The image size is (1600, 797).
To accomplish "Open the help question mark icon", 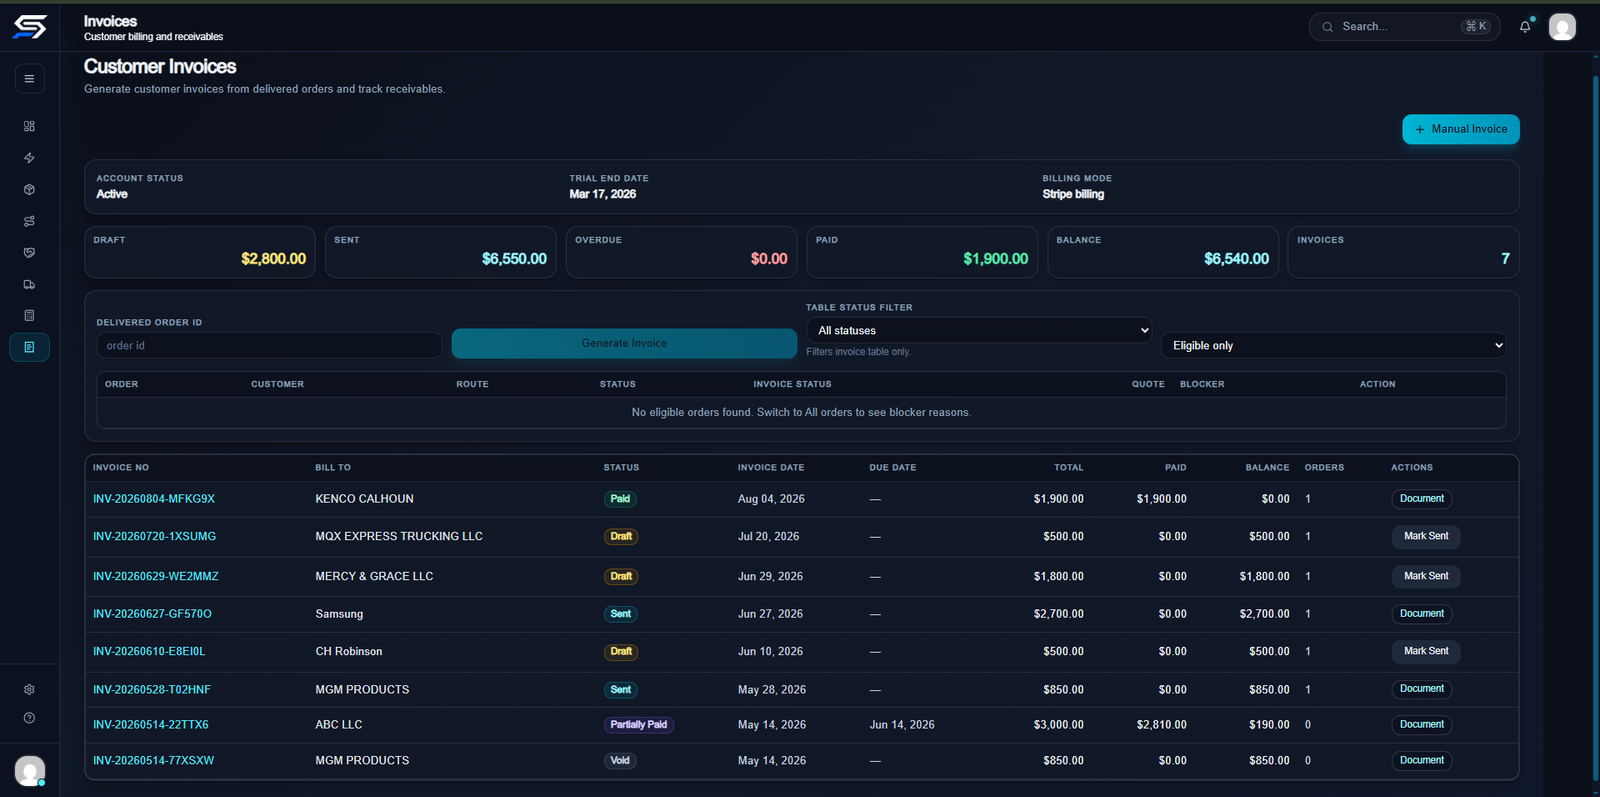I will coord(29,718).
